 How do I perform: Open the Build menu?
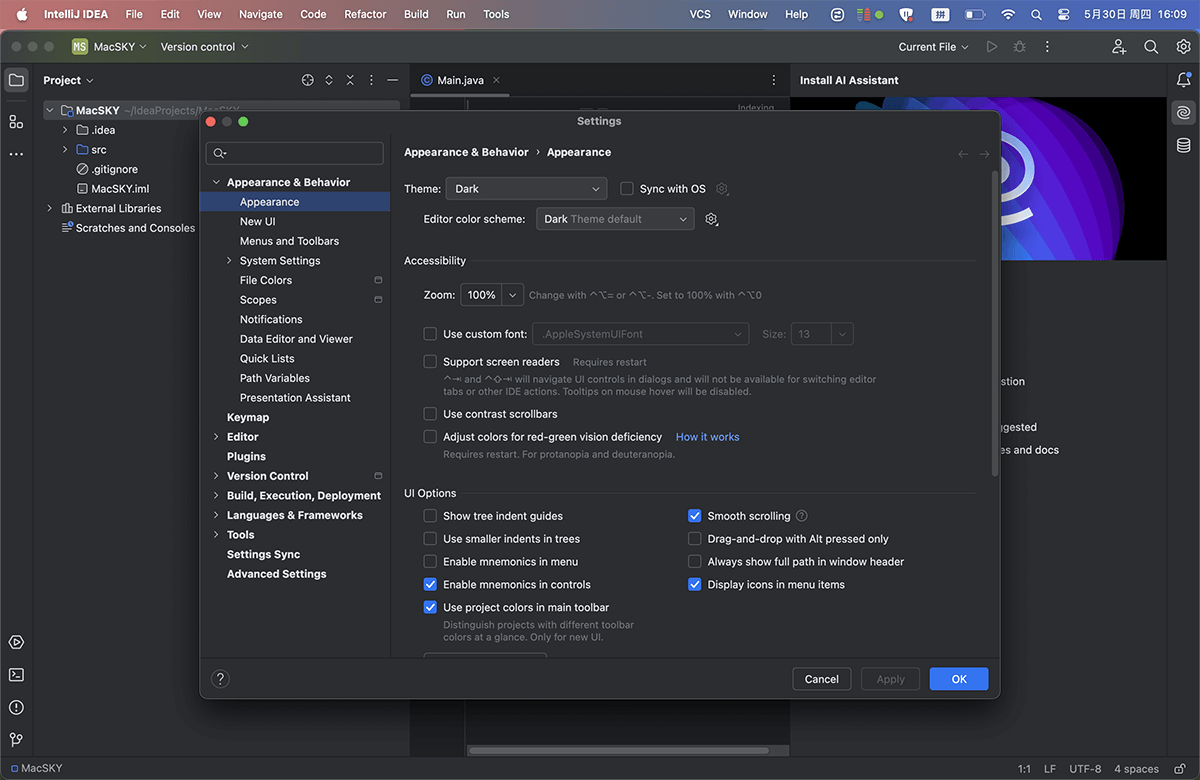pos(416,14)
